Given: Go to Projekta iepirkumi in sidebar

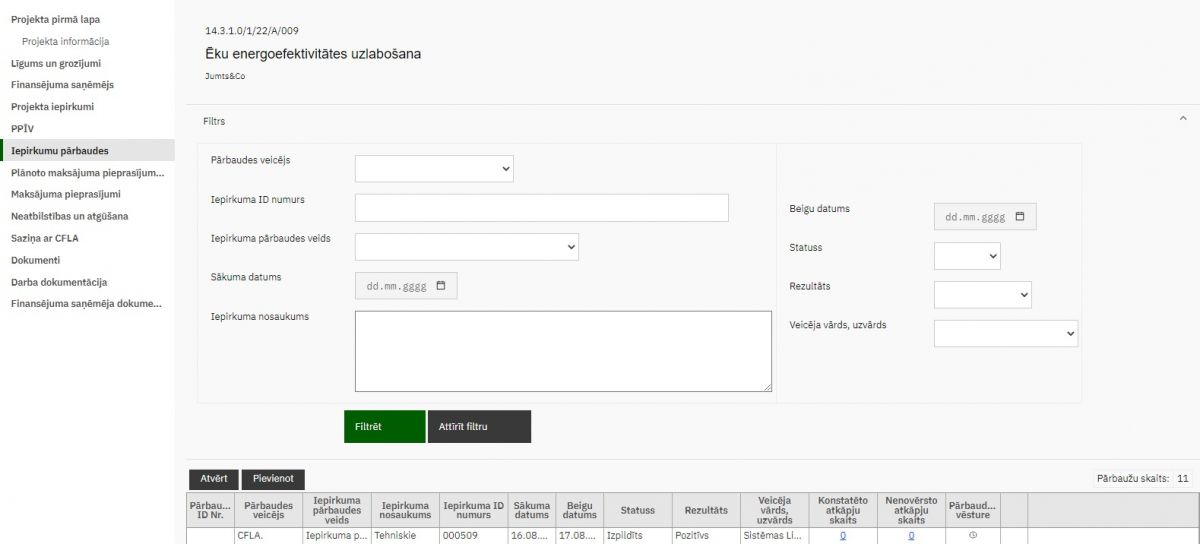Looking at the screenshot, I should click(x=52, y=106).
